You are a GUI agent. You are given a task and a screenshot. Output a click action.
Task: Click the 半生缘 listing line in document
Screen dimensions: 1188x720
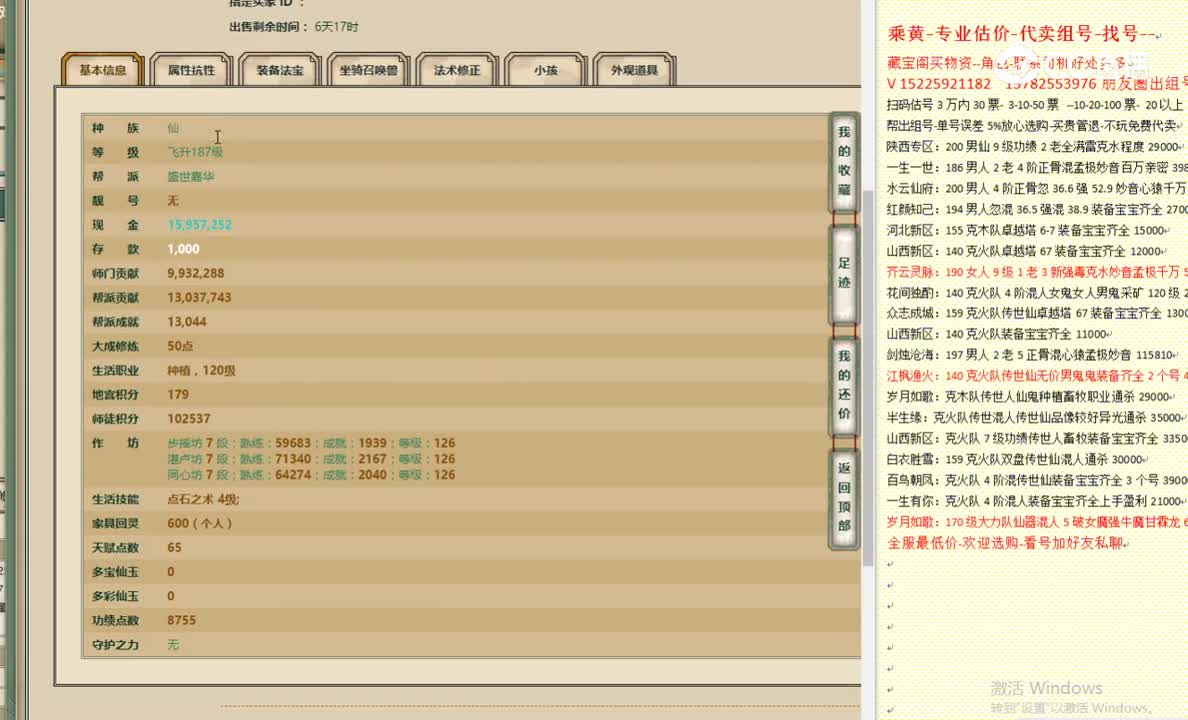pos(1035,418)
